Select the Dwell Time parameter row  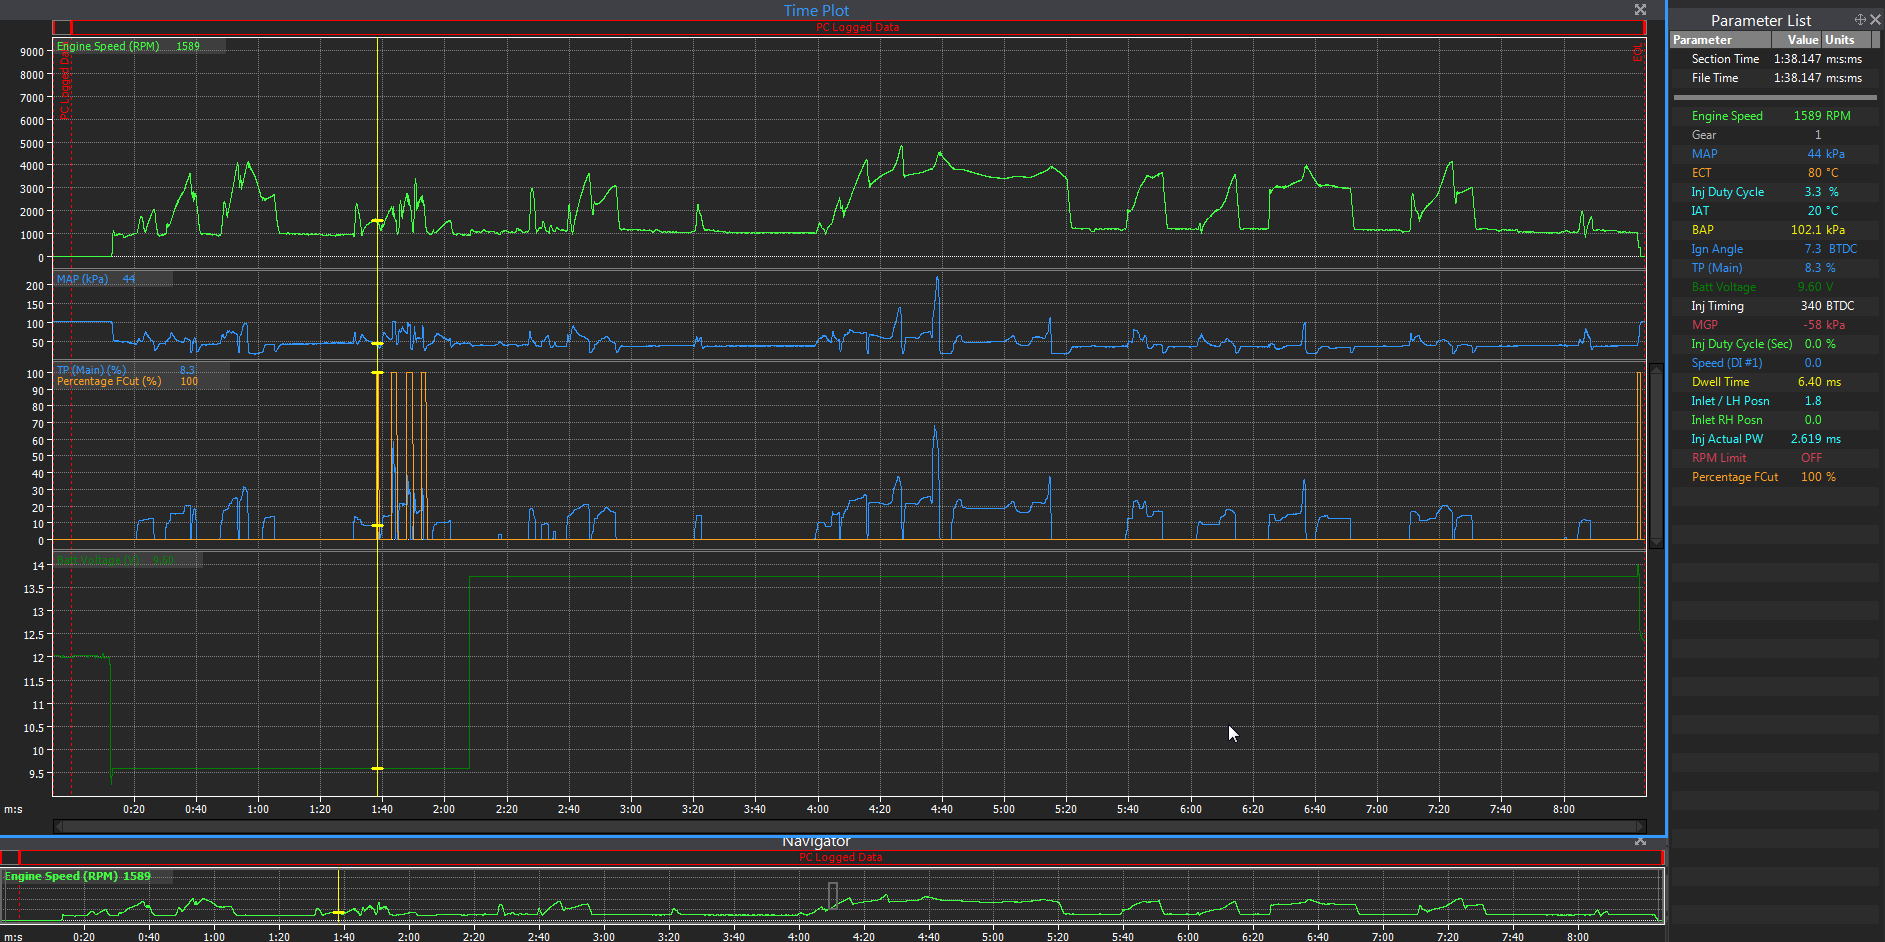(1720, 382)
